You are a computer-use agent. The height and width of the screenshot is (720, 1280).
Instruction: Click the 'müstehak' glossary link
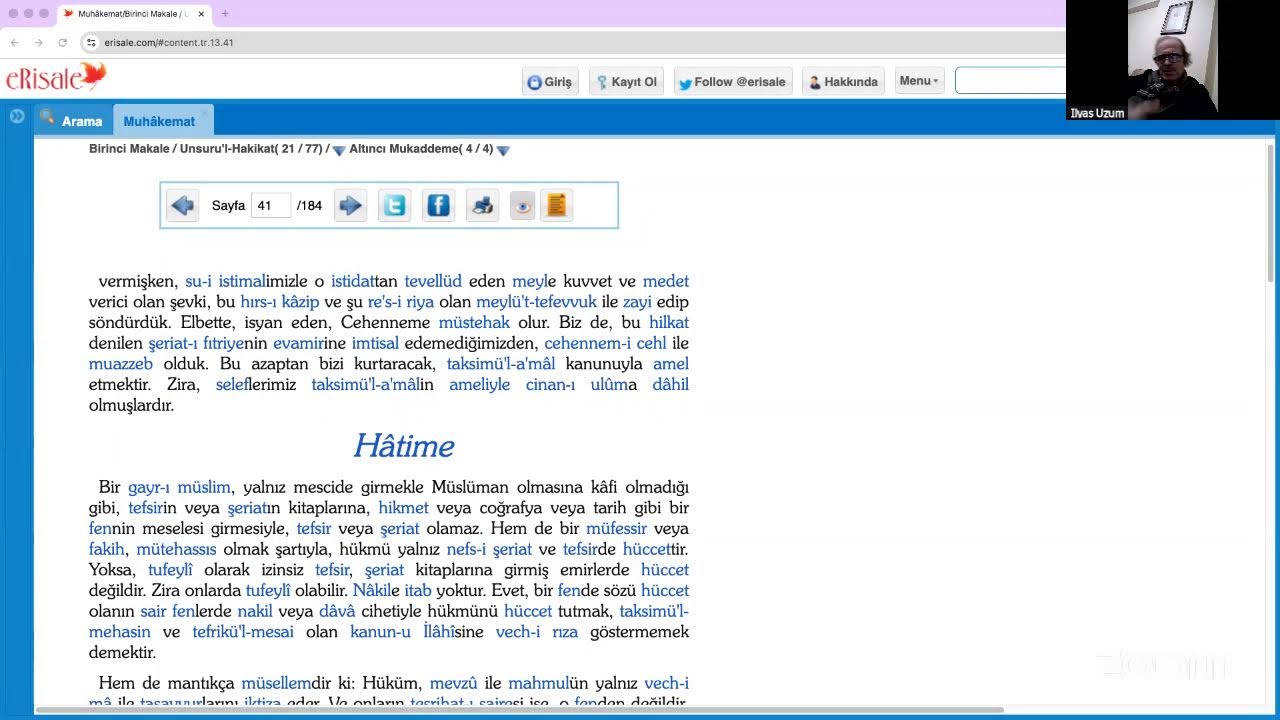click(x=474, y=322)
